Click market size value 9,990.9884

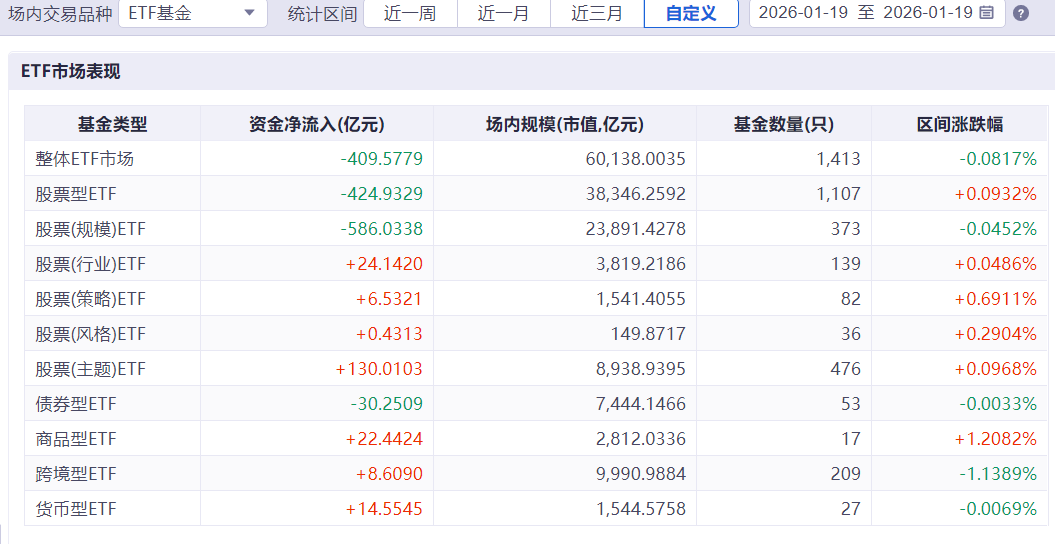pyautogui.click(x=641, y=473)
